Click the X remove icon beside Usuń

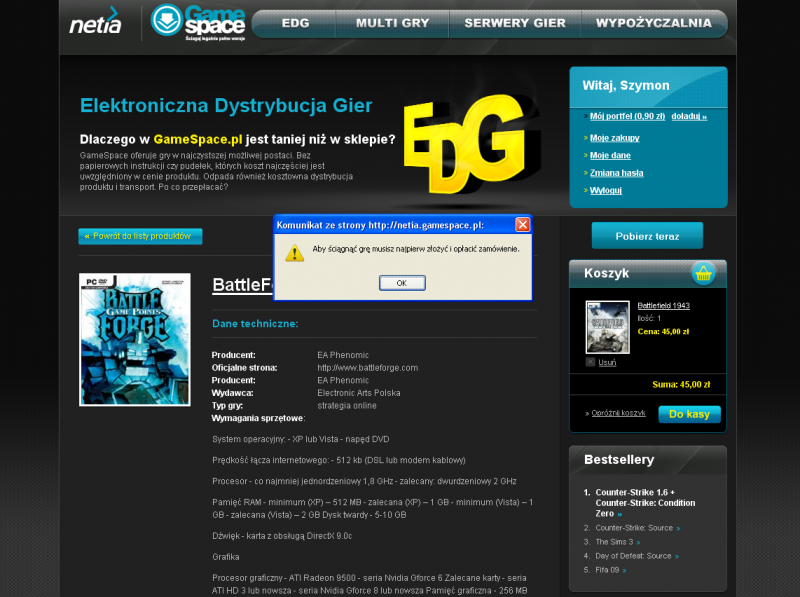coord(590,362)
